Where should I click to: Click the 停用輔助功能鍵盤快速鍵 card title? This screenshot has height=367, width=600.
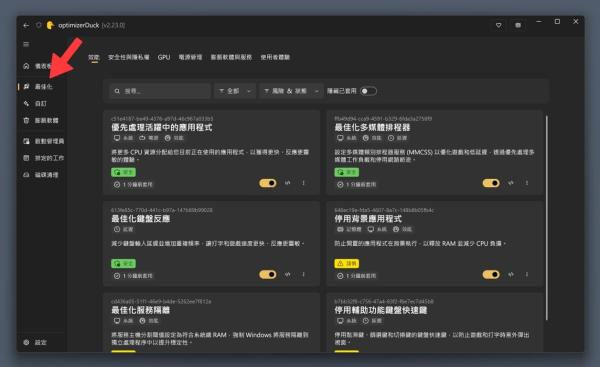click(381, 310)
